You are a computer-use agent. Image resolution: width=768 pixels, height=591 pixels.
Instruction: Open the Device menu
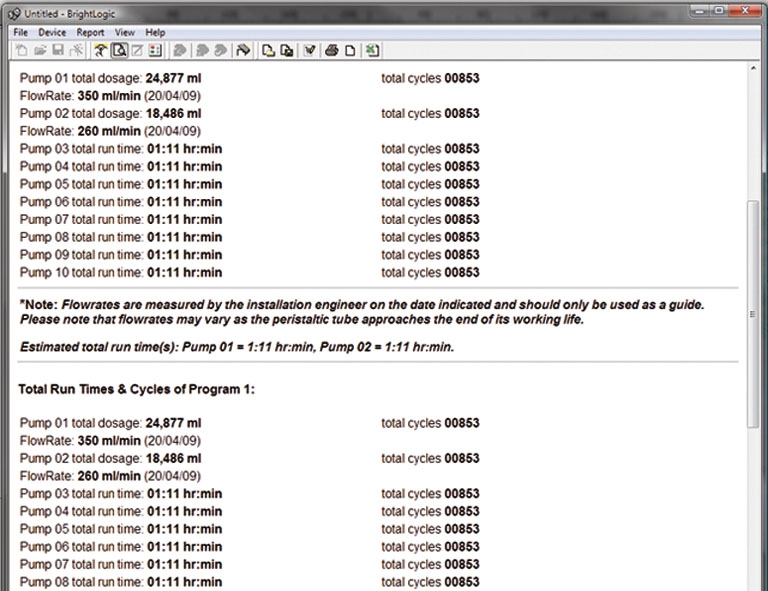tap(52, 32)
